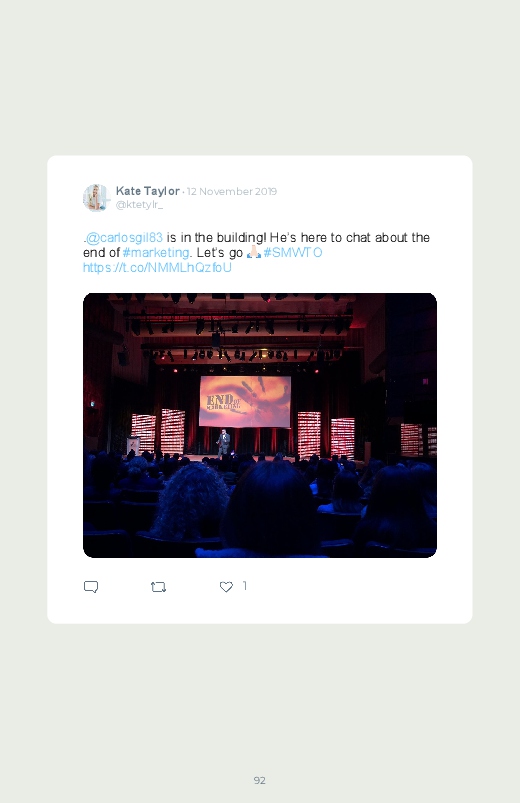Screen dimensions: 520x803
Task: Click the Kate Taylor display name
Action: tap(148, 191)
